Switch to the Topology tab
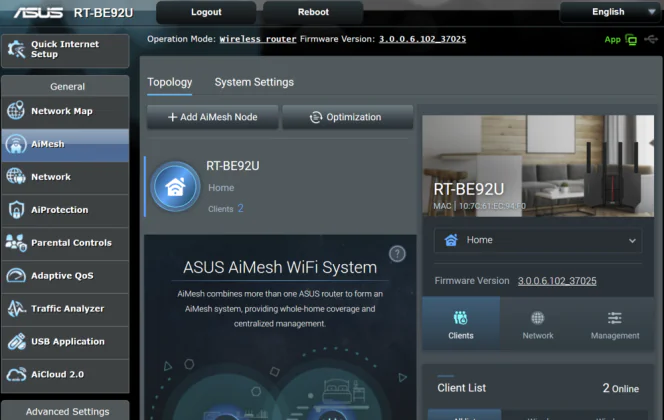Image resolution: width=664 pixels, height=420 pixels. [169, 82]
